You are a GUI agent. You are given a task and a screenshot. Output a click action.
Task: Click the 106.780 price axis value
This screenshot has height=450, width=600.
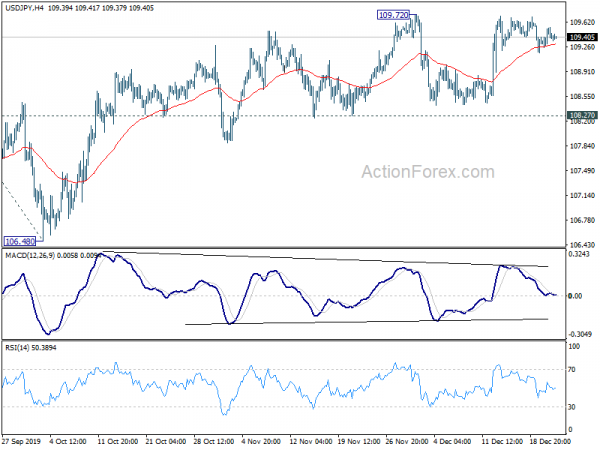point(583,220)
